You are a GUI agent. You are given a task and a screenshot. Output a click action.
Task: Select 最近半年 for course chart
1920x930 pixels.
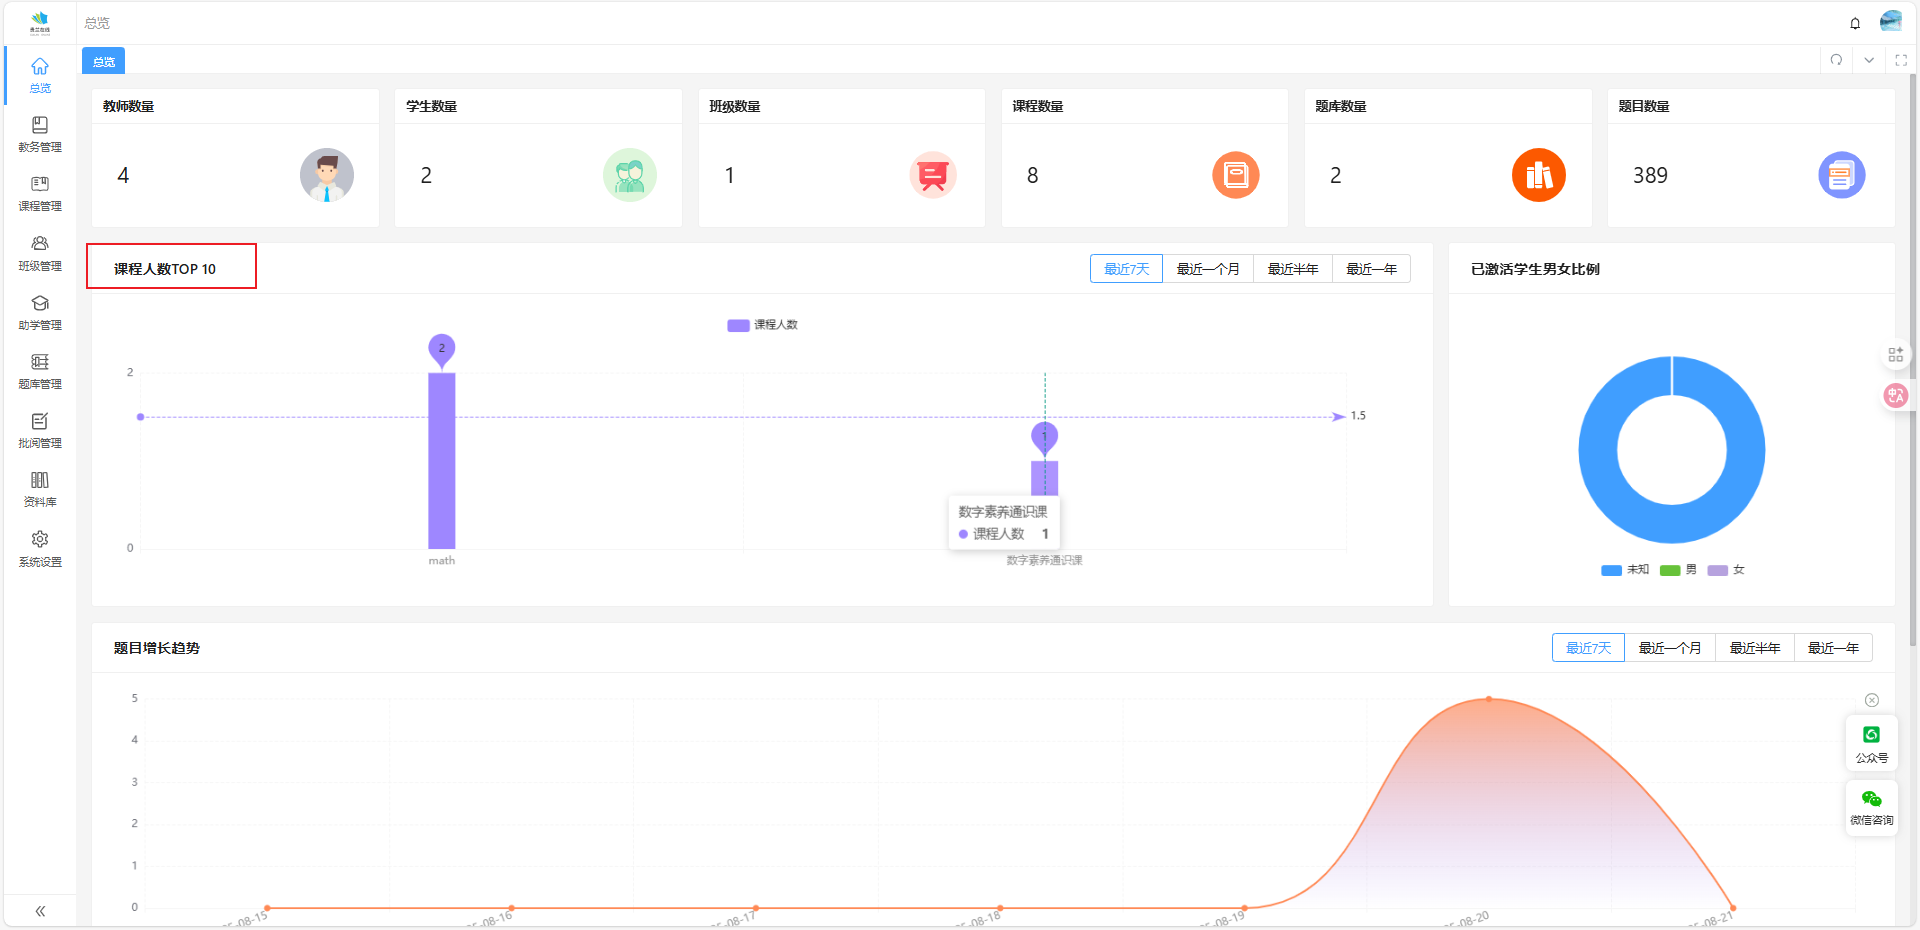[x=1292, y=269]
